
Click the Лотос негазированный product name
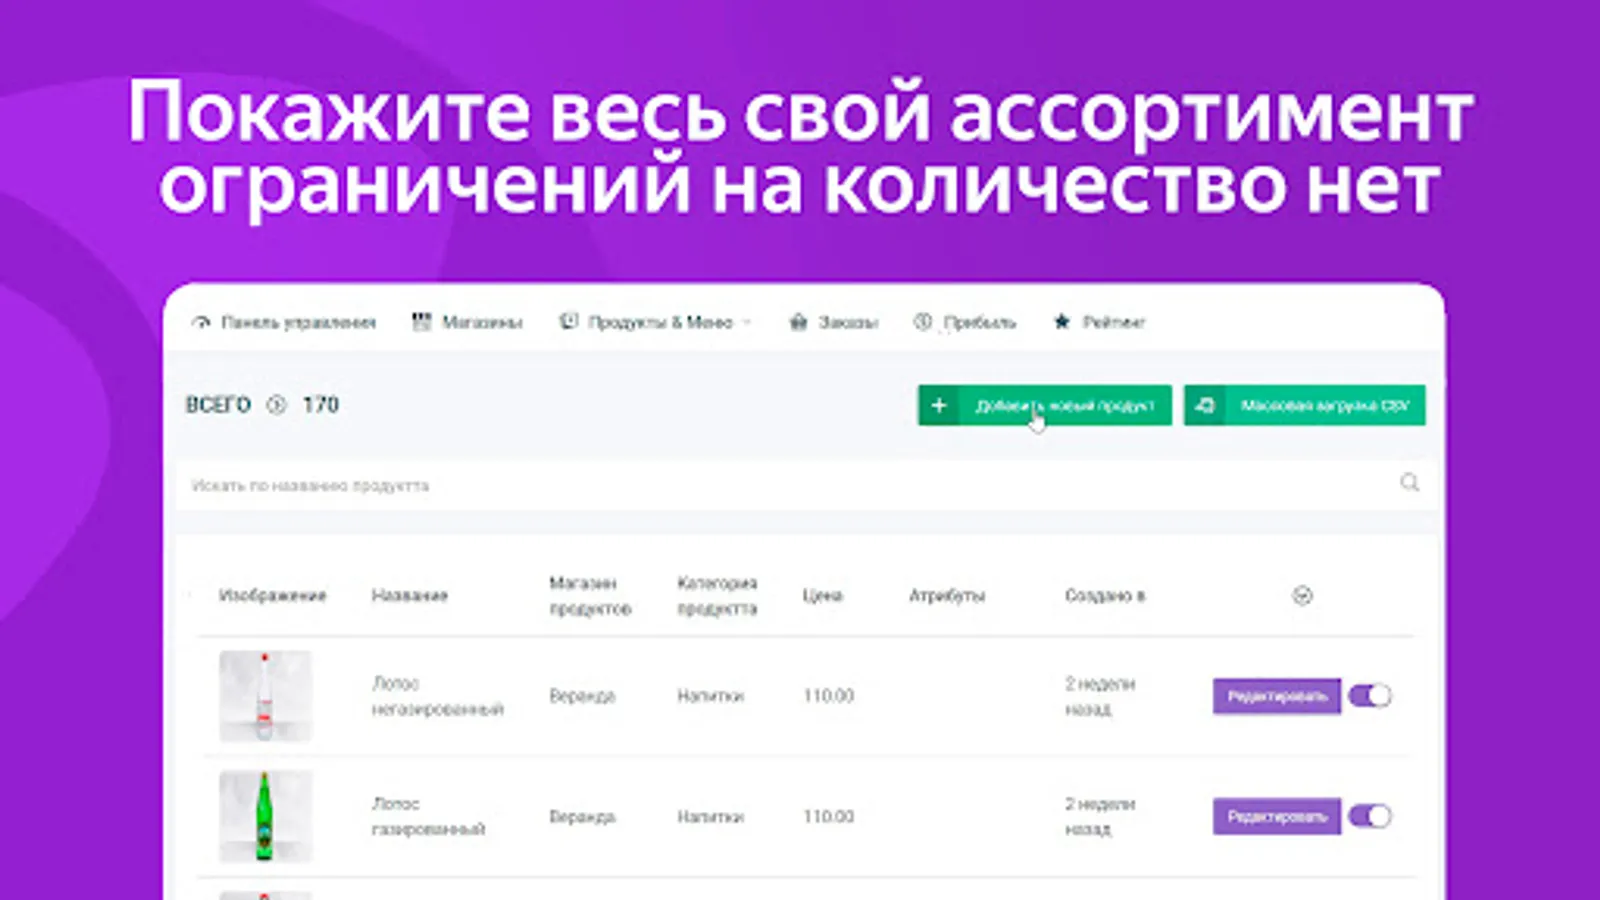[438, 696]
